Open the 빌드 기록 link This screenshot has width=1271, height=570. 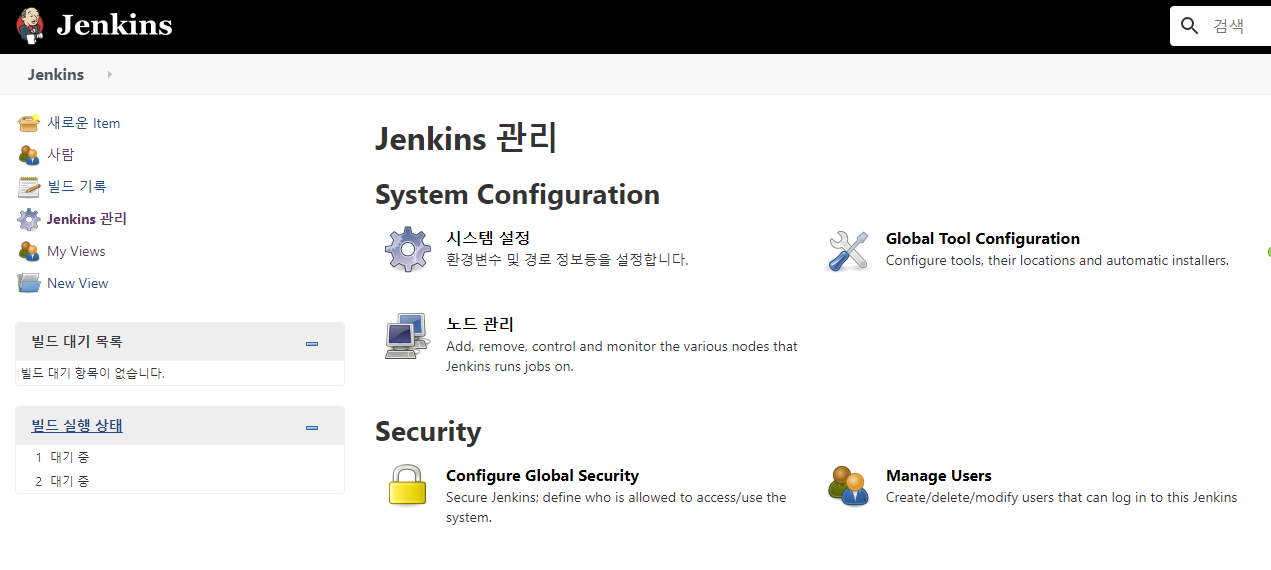point(77,187)
